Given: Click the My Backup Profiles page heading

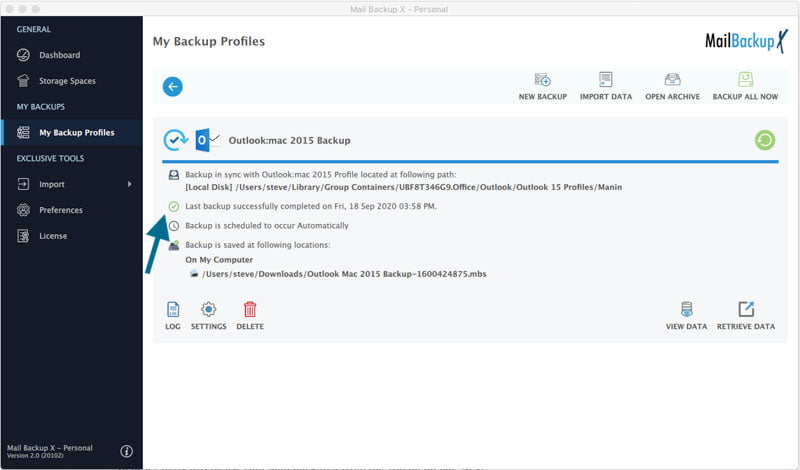Looking at the screenshot, I should 209,41.
